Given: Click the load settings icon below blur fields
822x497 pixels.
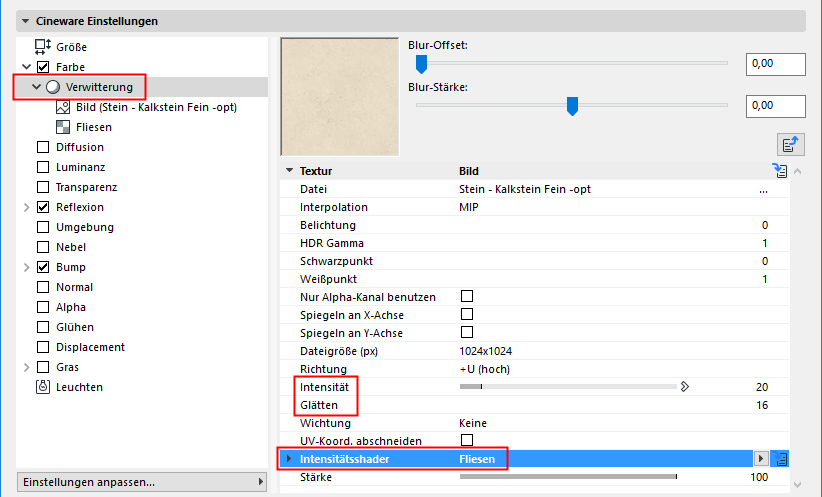Looking at the screenshot, I should (791, 144).
